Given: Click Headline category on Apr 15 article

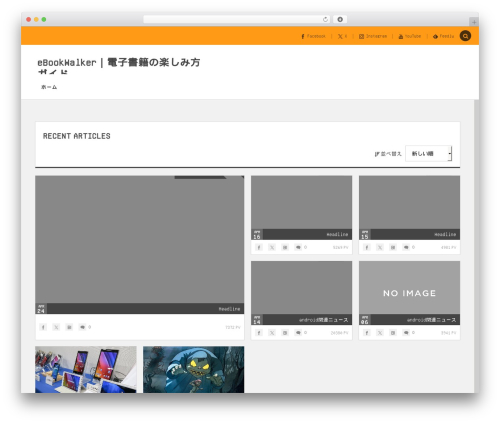Looking at the screenshot, I should [x=445, y=234].
